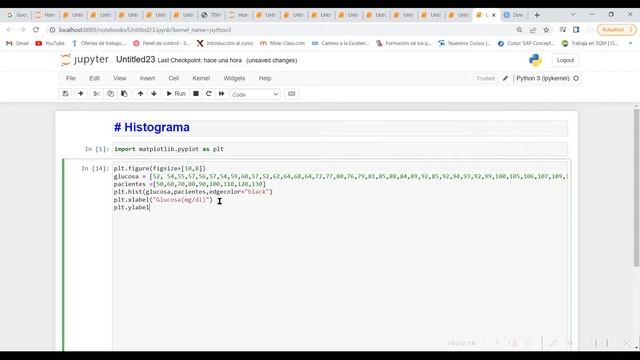The image size is (640, 360).
Task: Switch to the Dow browser tab
Action: click(513, 15)
